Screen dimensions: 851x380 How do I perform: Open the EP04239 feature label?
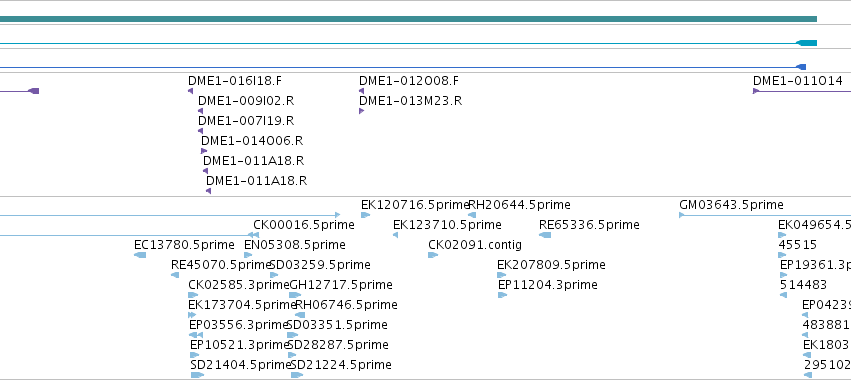click(826, 305)
